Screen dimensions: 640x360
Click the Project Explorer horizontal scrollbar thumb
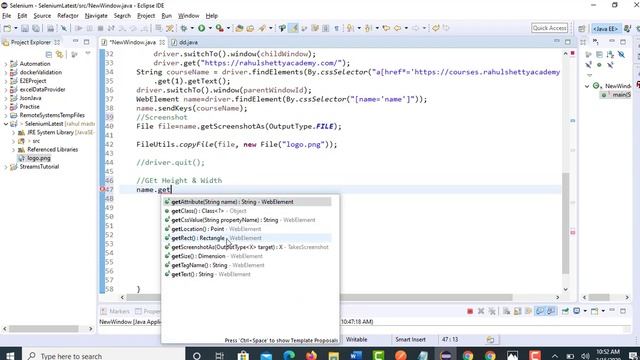pos(43,329)
